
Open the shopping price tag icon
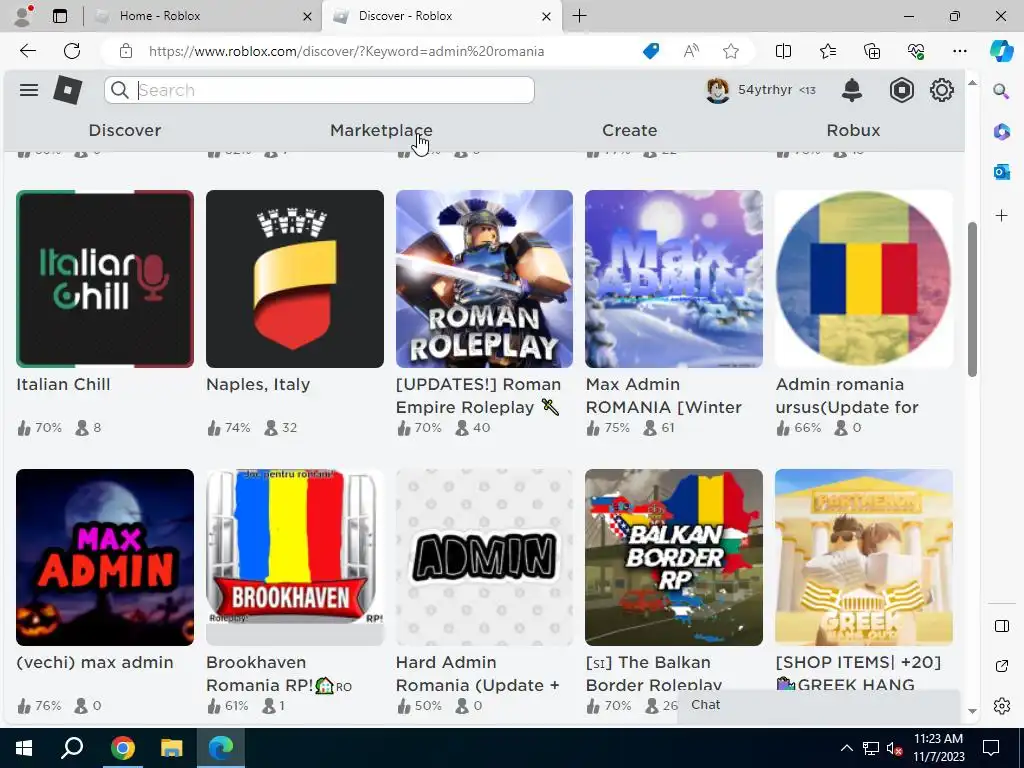coord(651,51)
